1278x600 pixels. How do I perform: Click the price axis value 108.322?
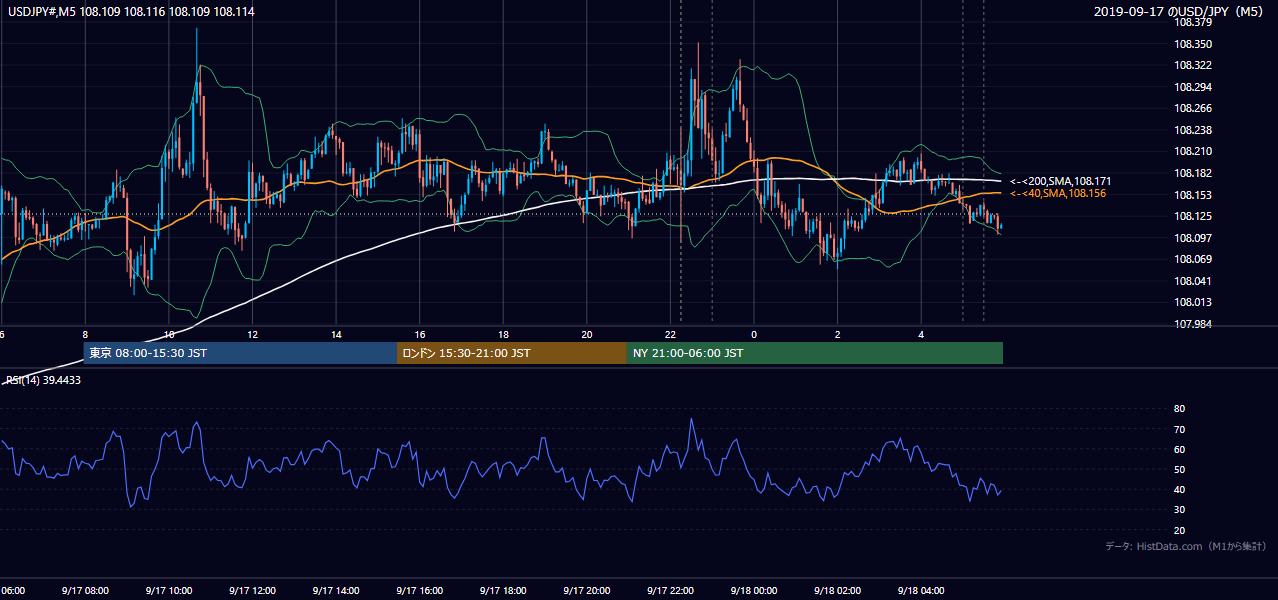pos(1195,66)
